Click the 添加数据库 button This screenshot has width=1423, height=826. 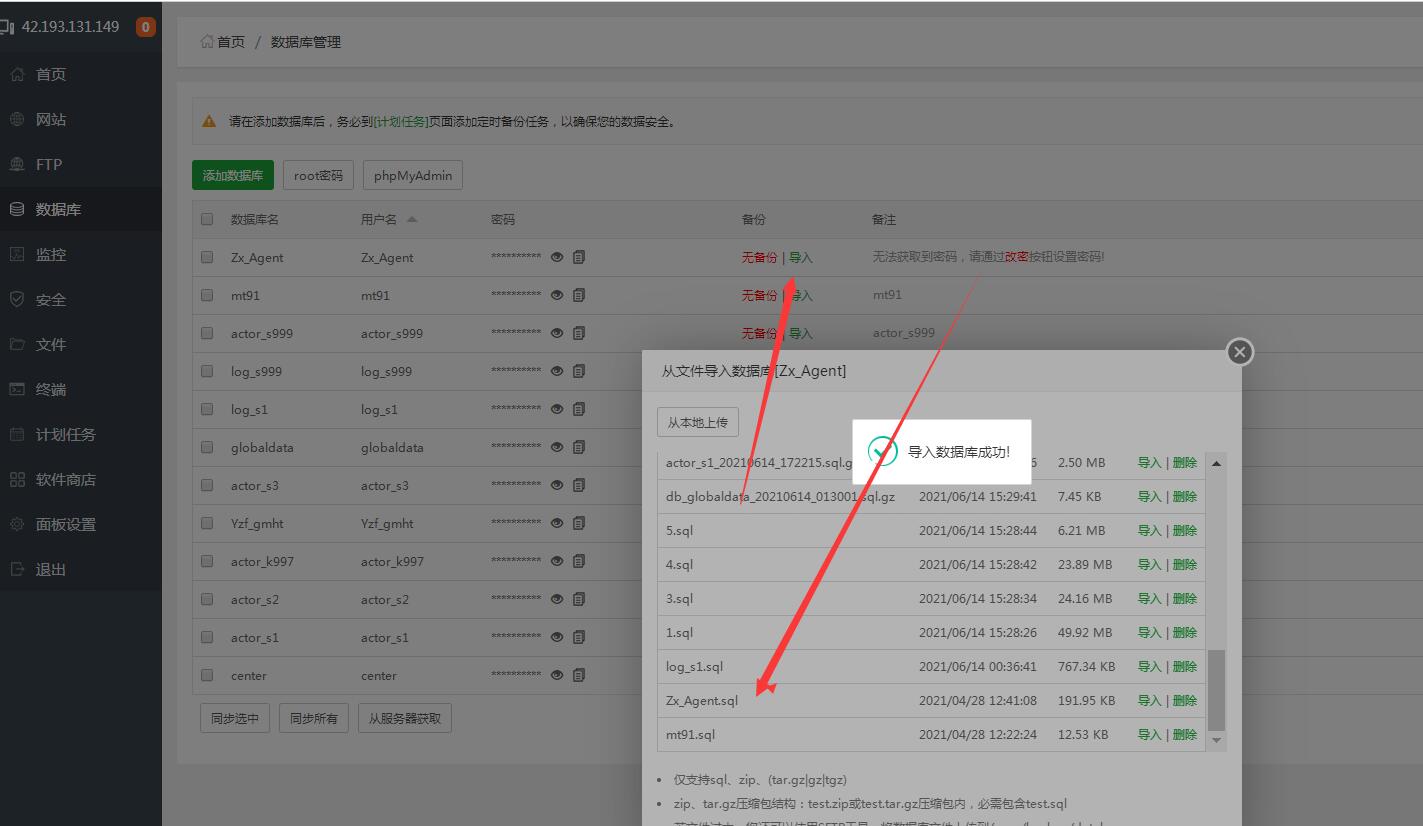[x=232, y=175]
